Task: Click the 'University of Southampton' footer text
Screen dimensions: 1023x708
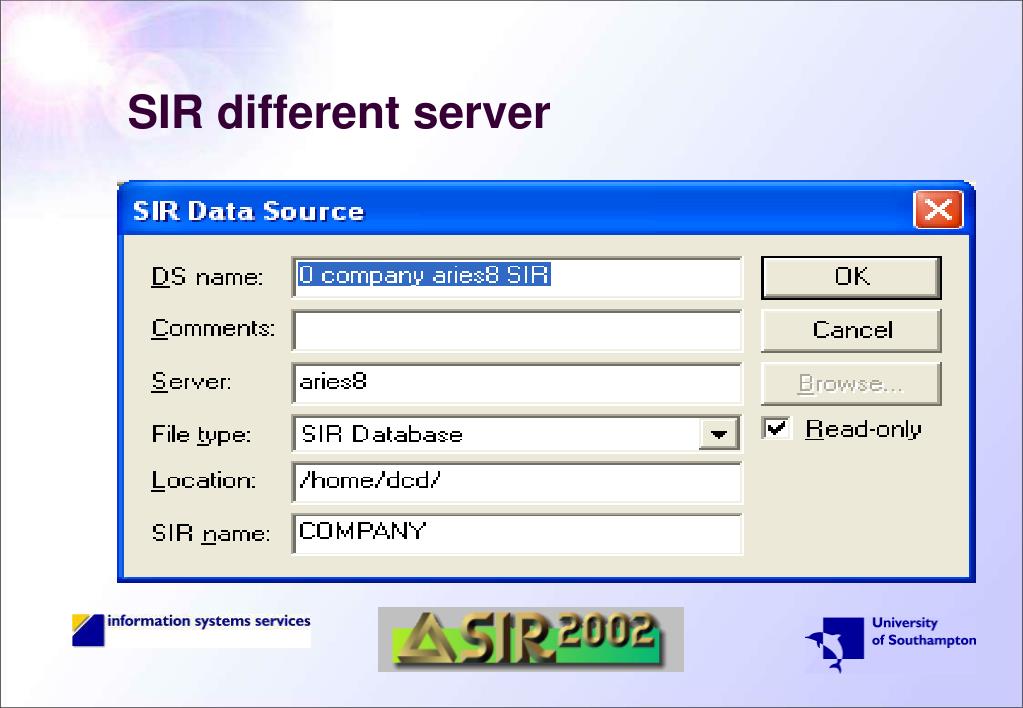Action: point(924,632)
